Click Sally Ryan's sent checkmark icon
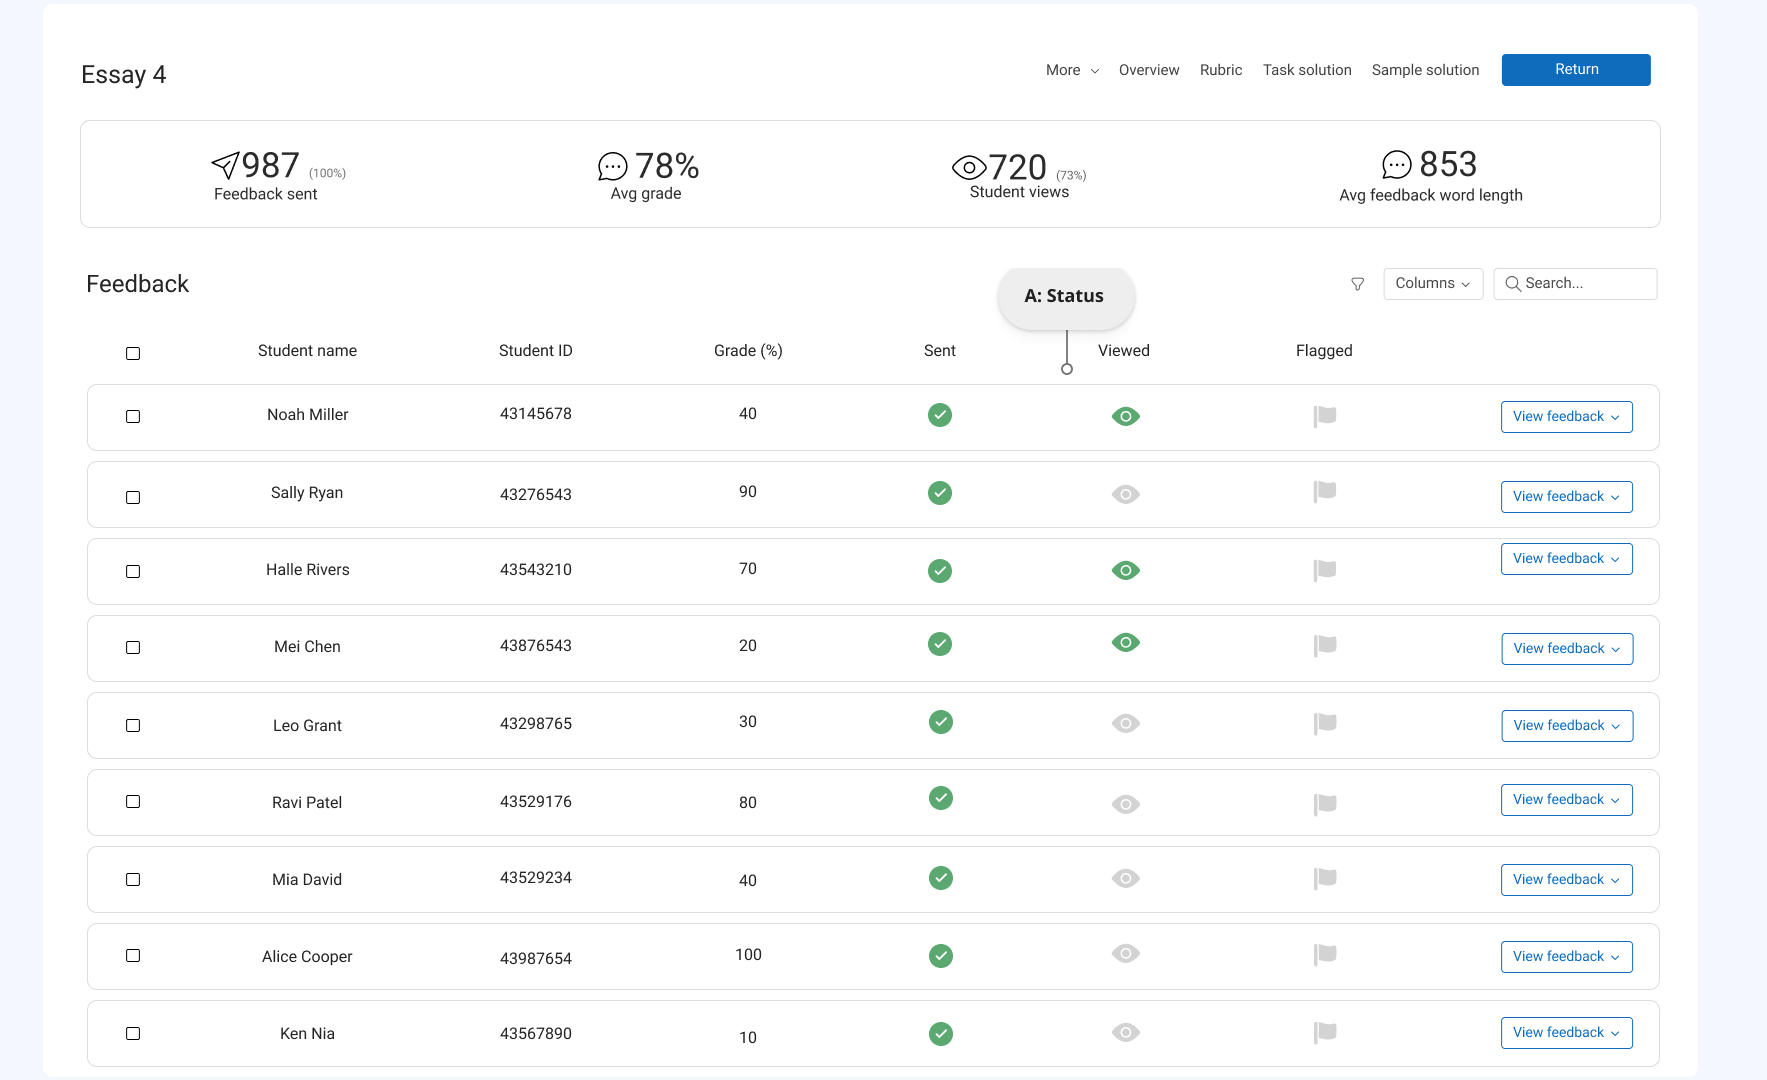 click(940, 493)
